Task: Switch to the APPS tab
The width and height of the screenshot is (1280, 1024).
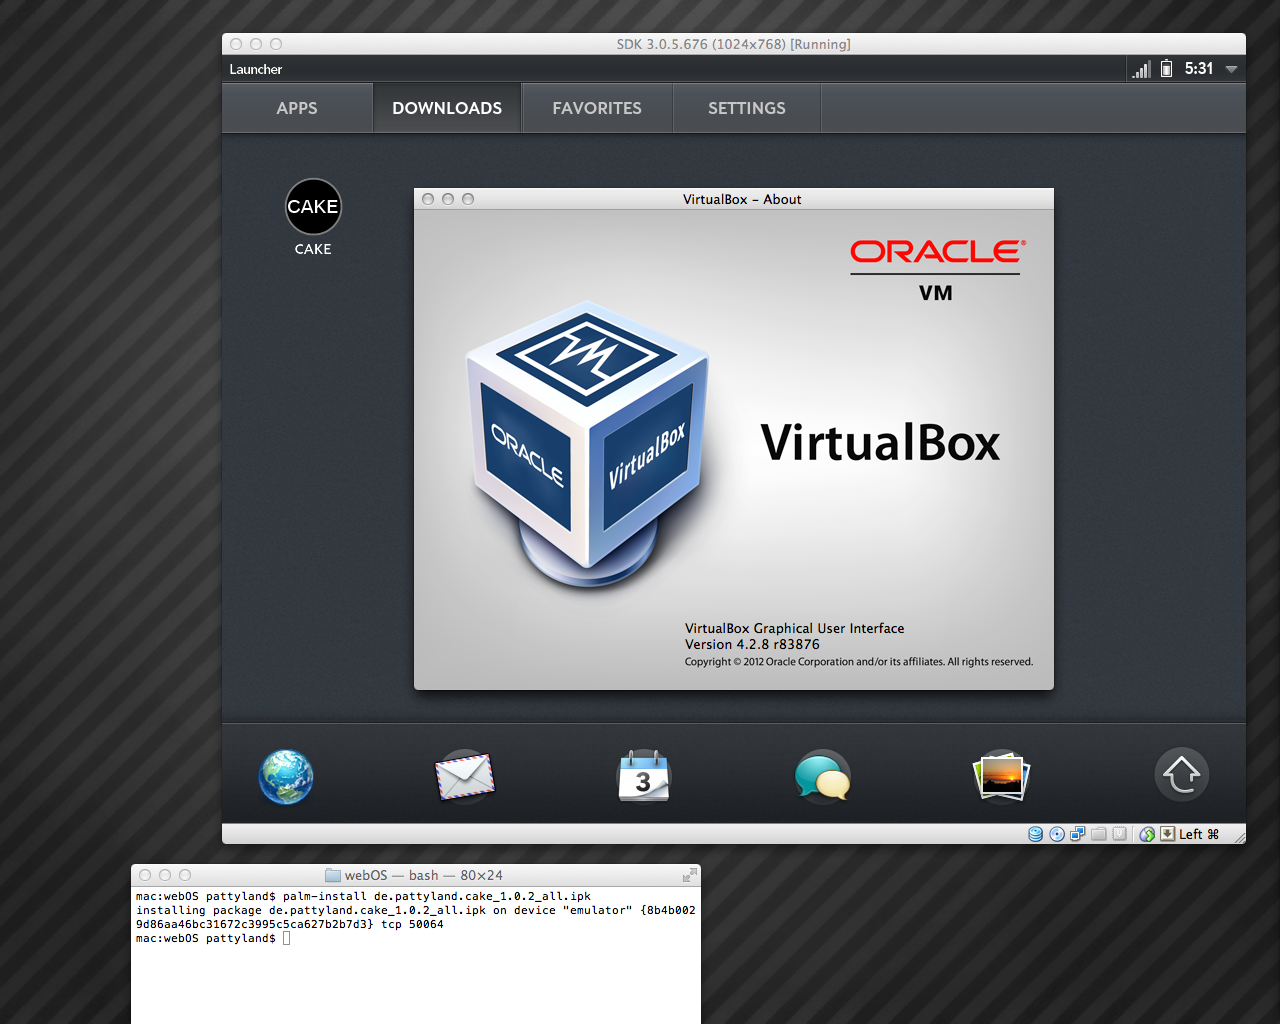Action: coord(297,107)
